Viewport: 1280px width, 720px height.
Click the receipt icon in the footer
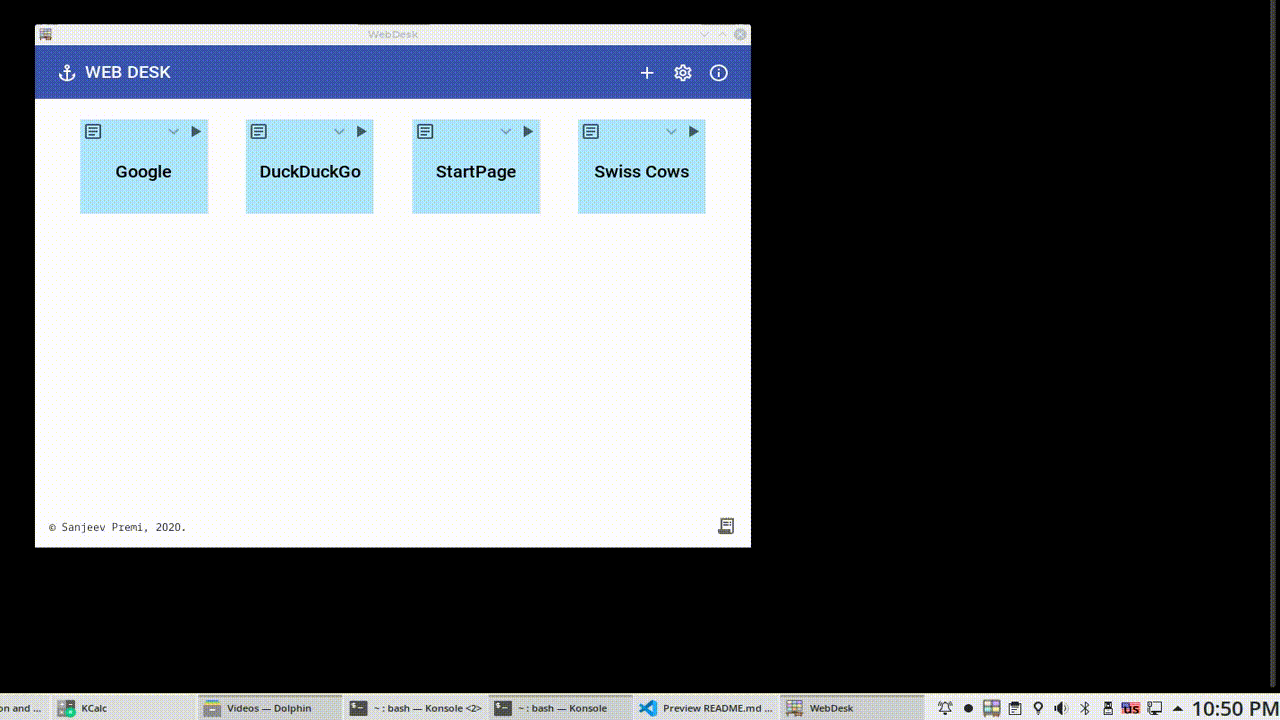click(726, 526)
